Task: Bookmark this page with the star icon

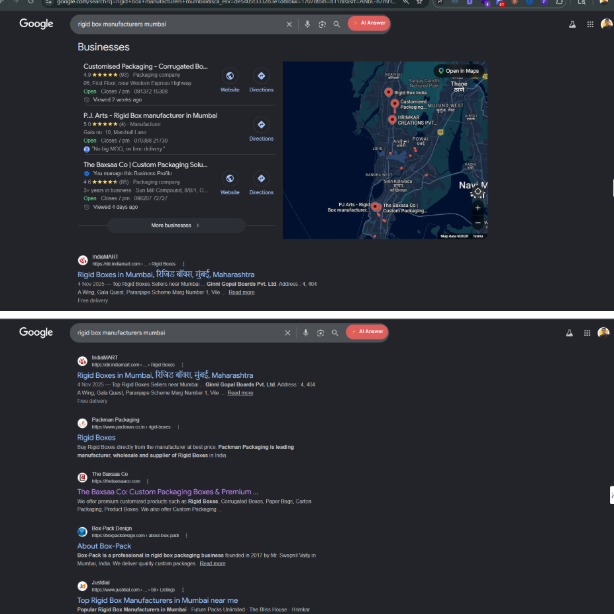Action: tap(419, 2)
